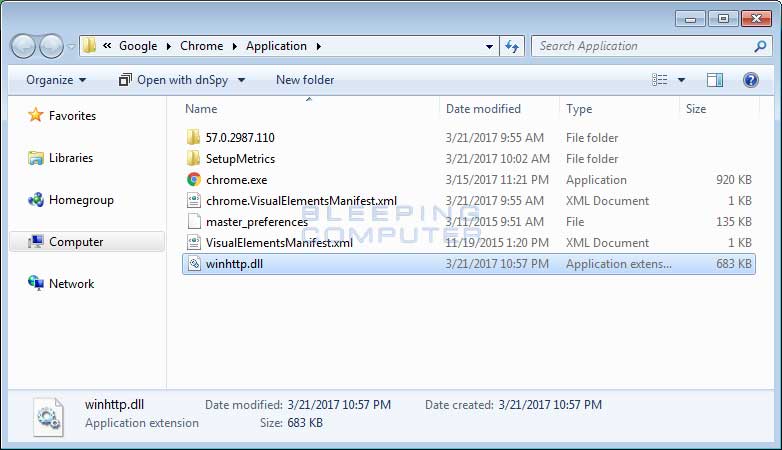Click Open with dnSpy
The height and width of the screenshot is (450, 782).
coord(173,80)
